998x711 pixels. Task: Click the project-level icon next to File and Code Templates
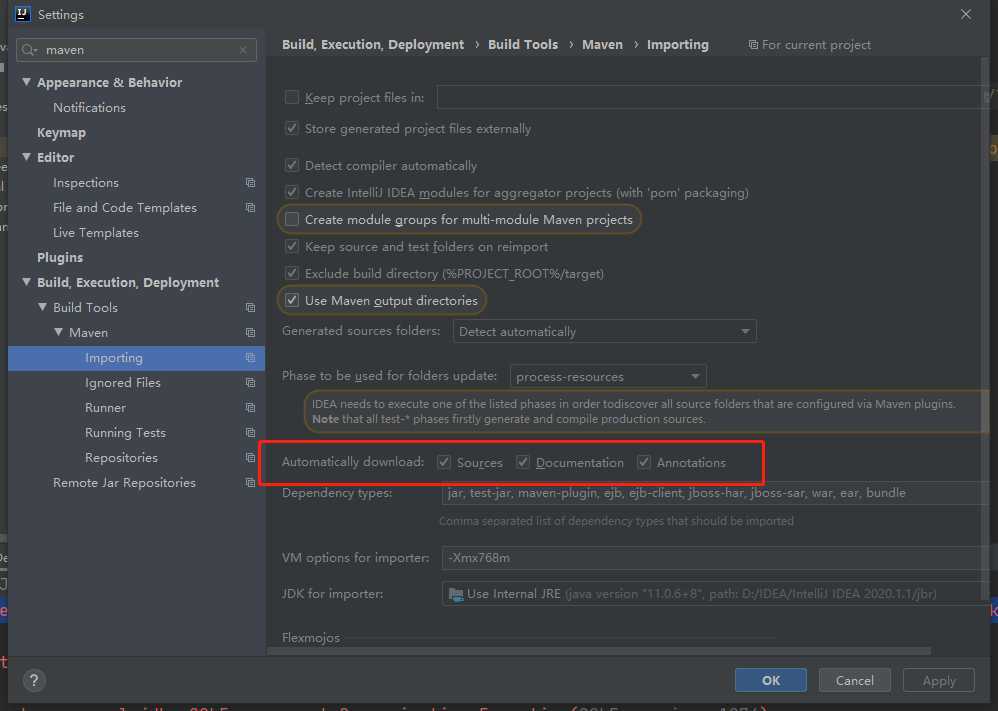click(250, 208)
